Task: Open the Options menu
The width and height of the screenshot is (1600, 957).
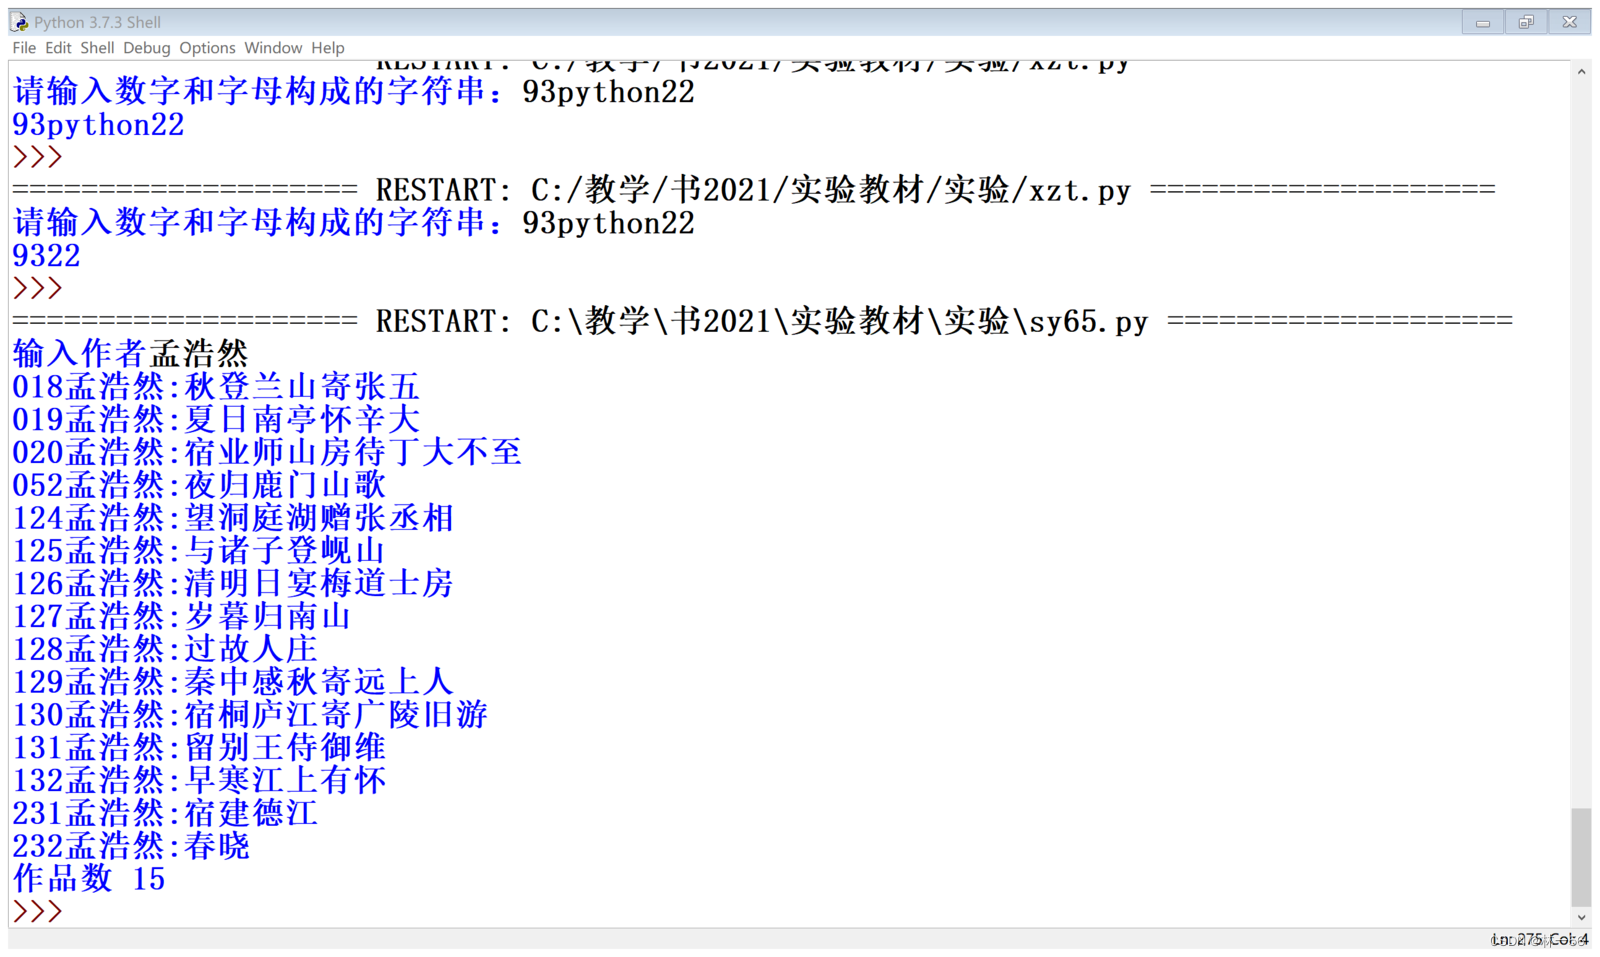Action: point(207,47)
